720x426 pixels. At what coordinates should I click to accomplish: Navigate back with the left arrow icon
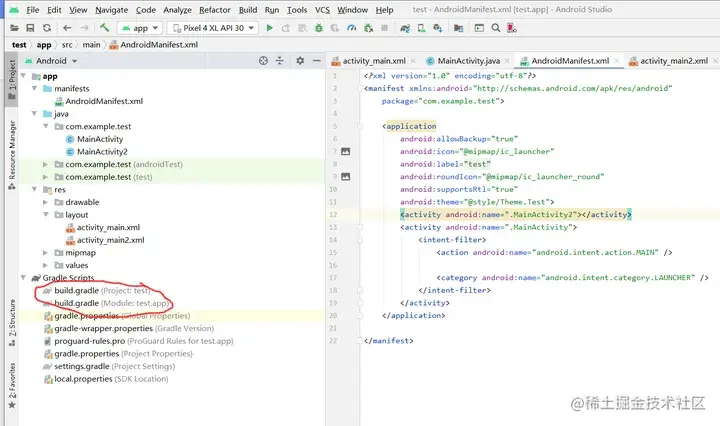67,28
